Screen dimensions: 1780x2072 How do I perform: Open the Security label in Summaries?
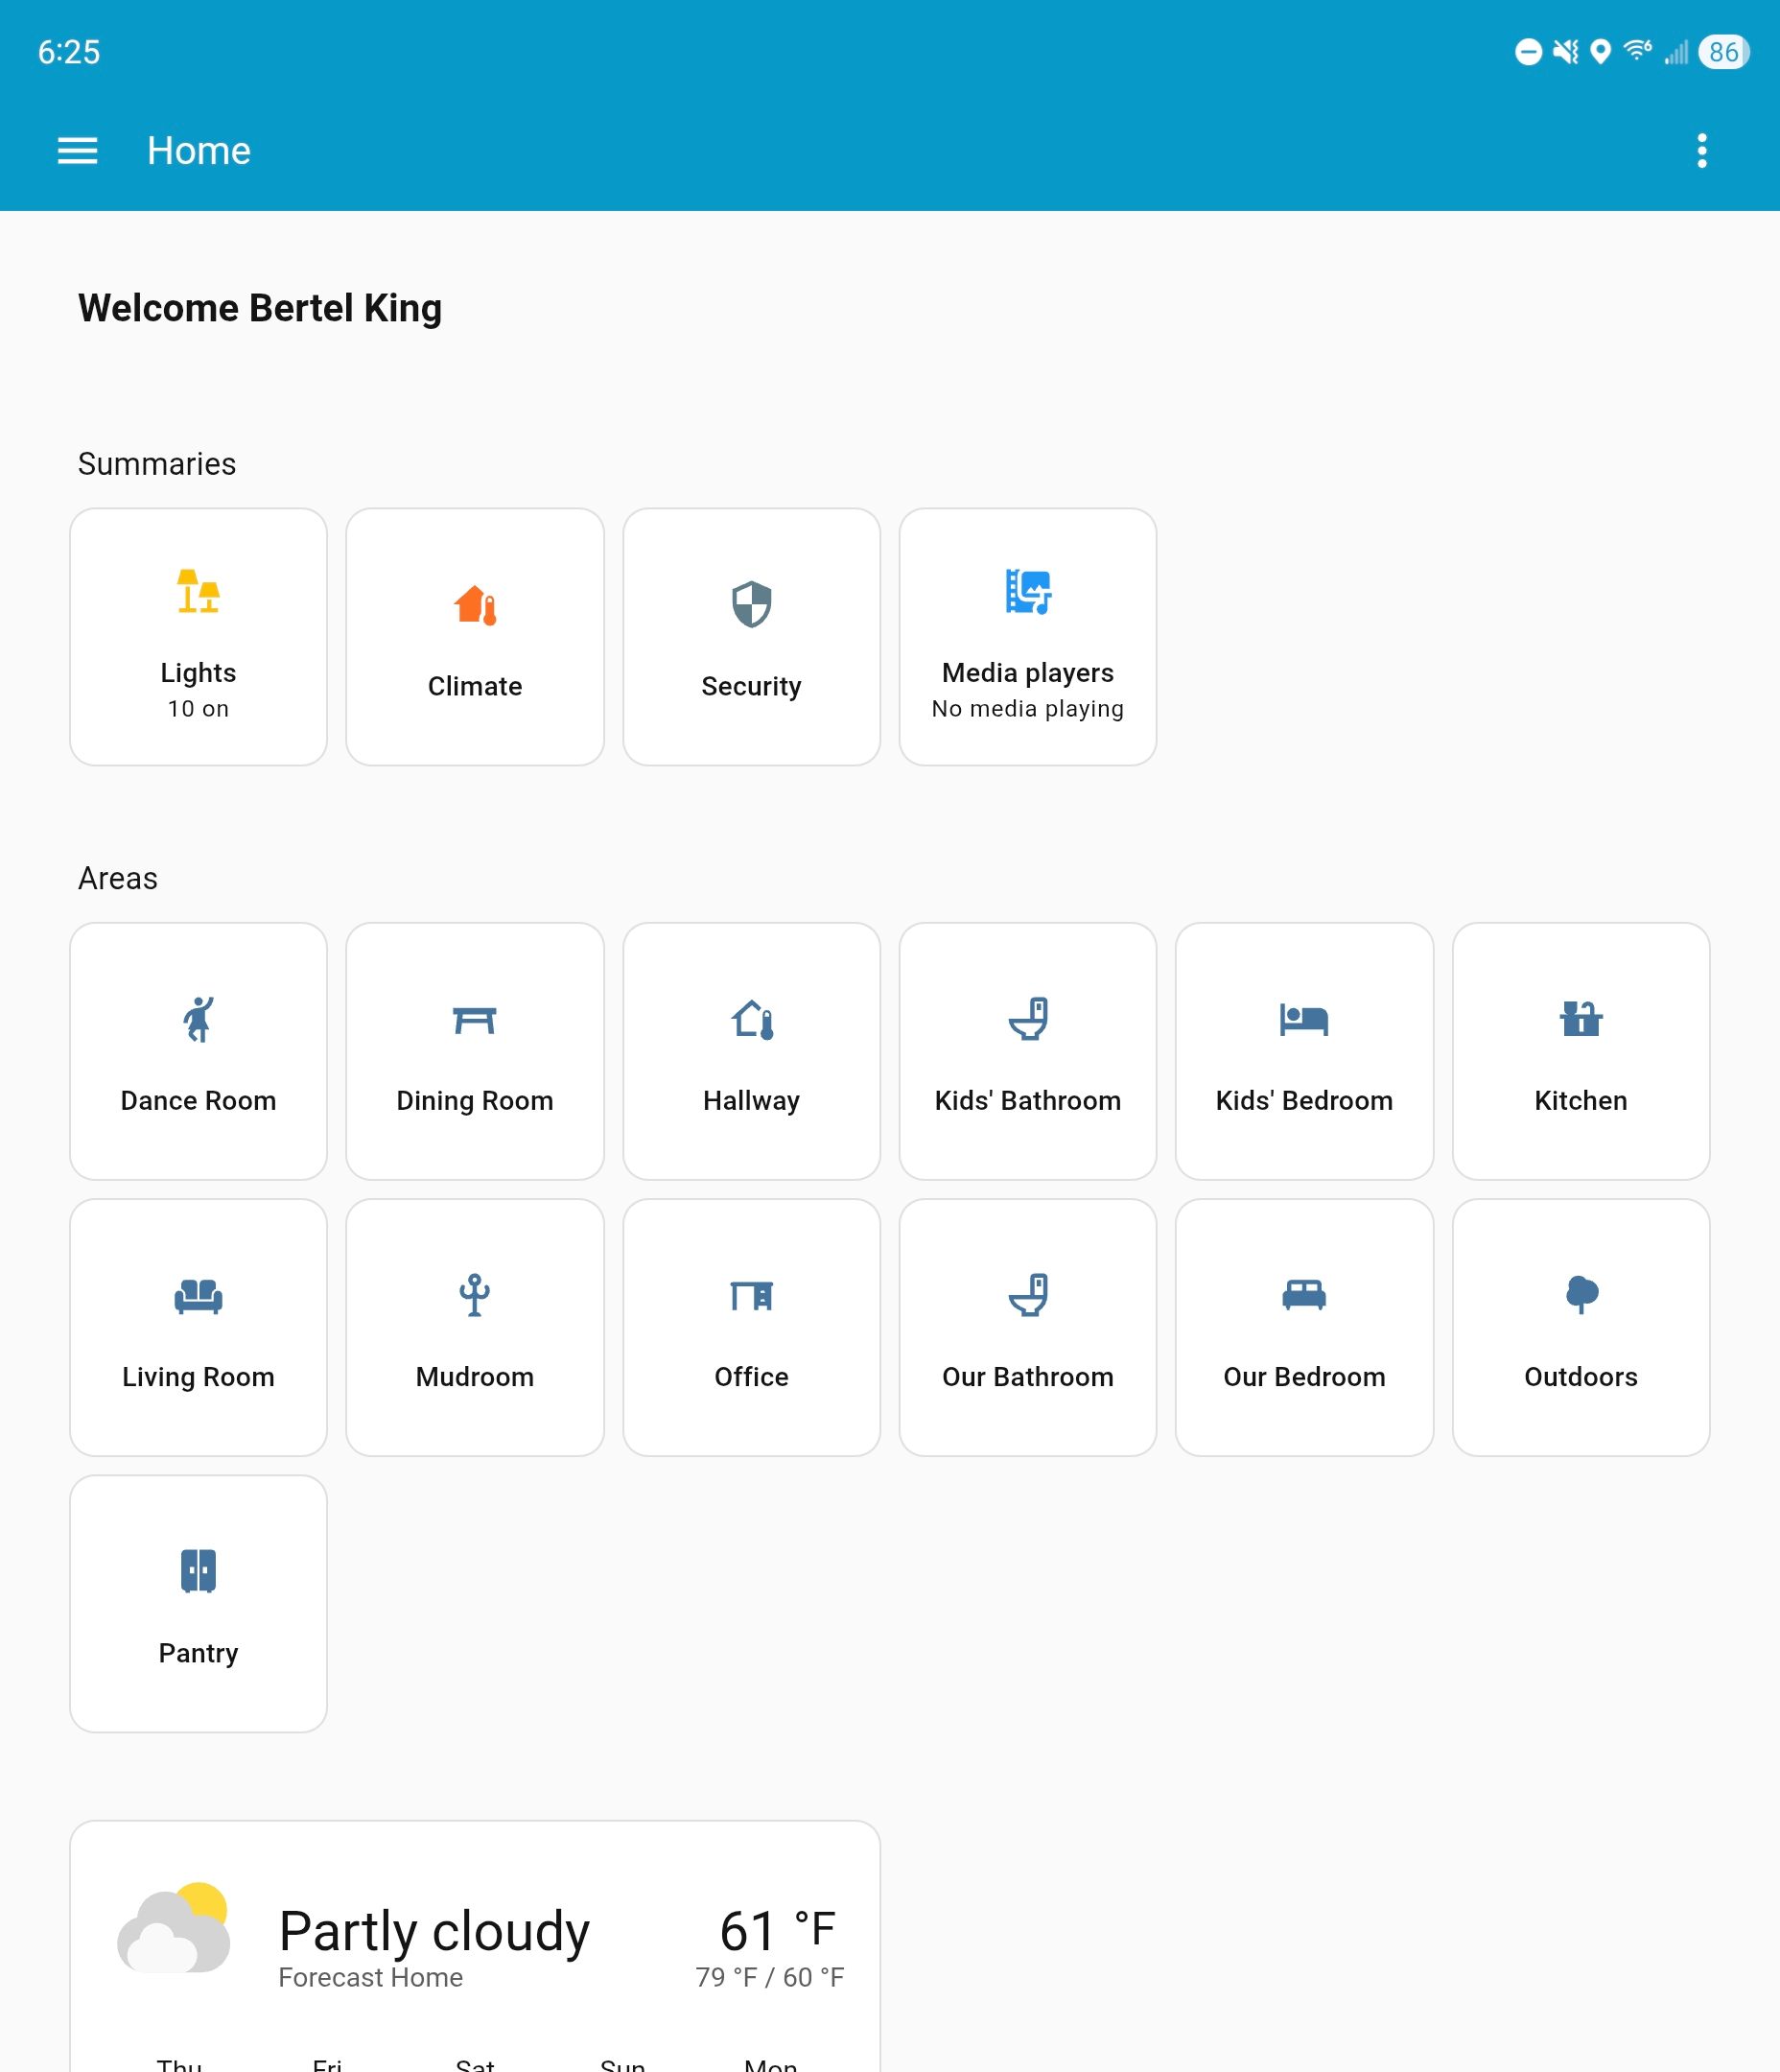click(751, 687)
